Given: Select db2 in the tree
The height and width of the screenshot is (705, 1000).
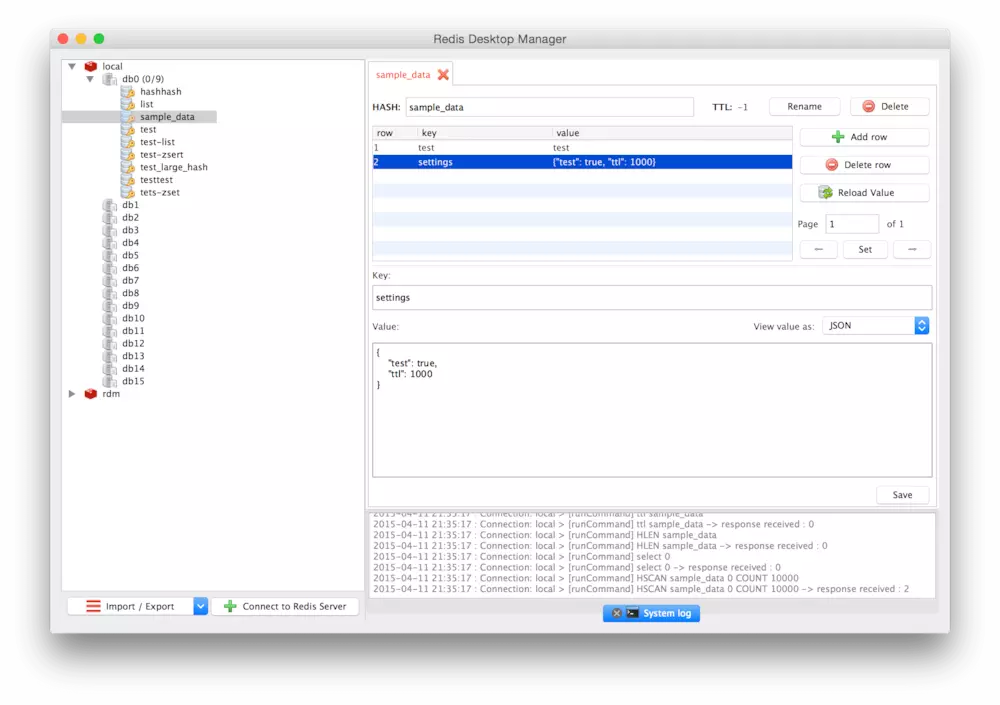Looking at the screenshot, I should click(x=130, y=218).
